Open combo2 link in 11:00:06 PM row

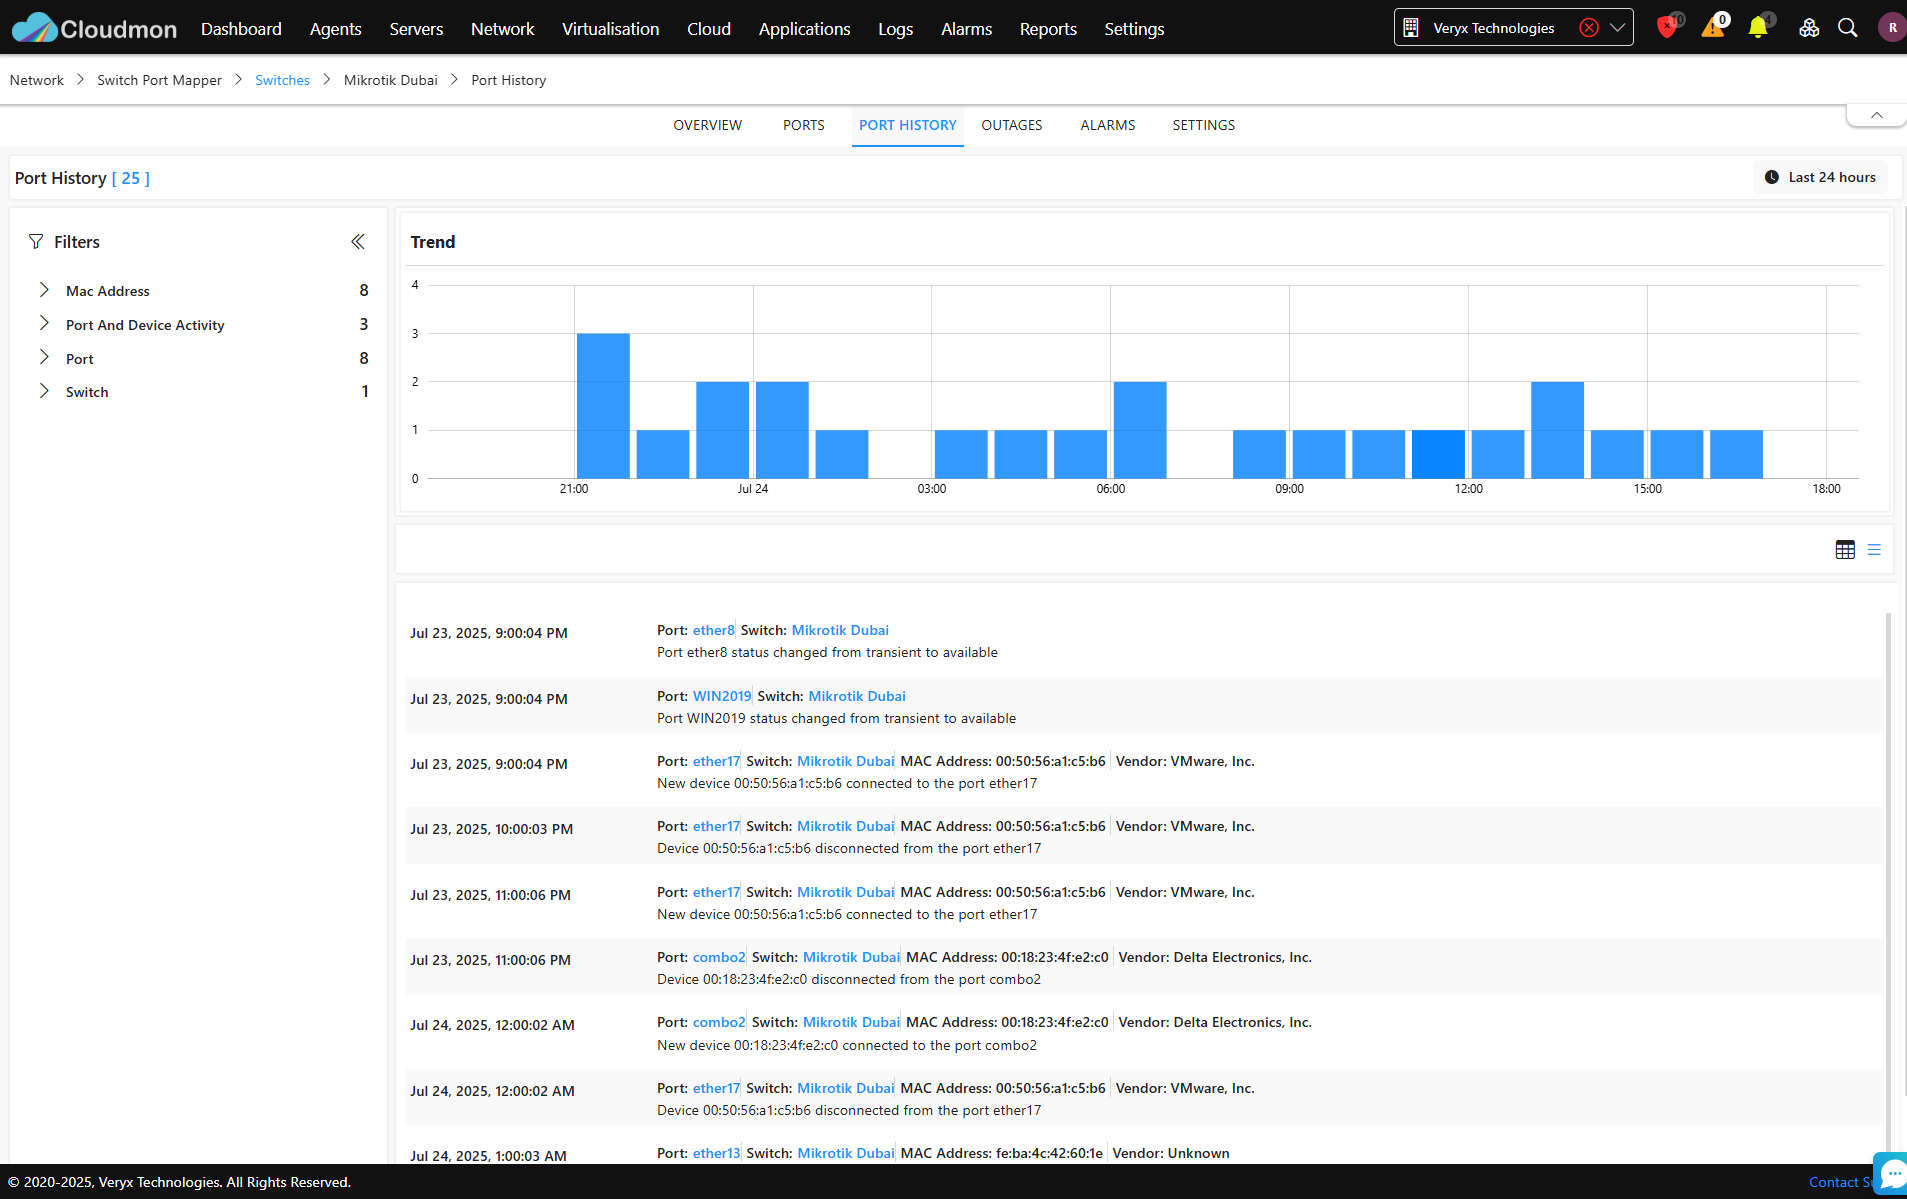click(x=719, y=957)
